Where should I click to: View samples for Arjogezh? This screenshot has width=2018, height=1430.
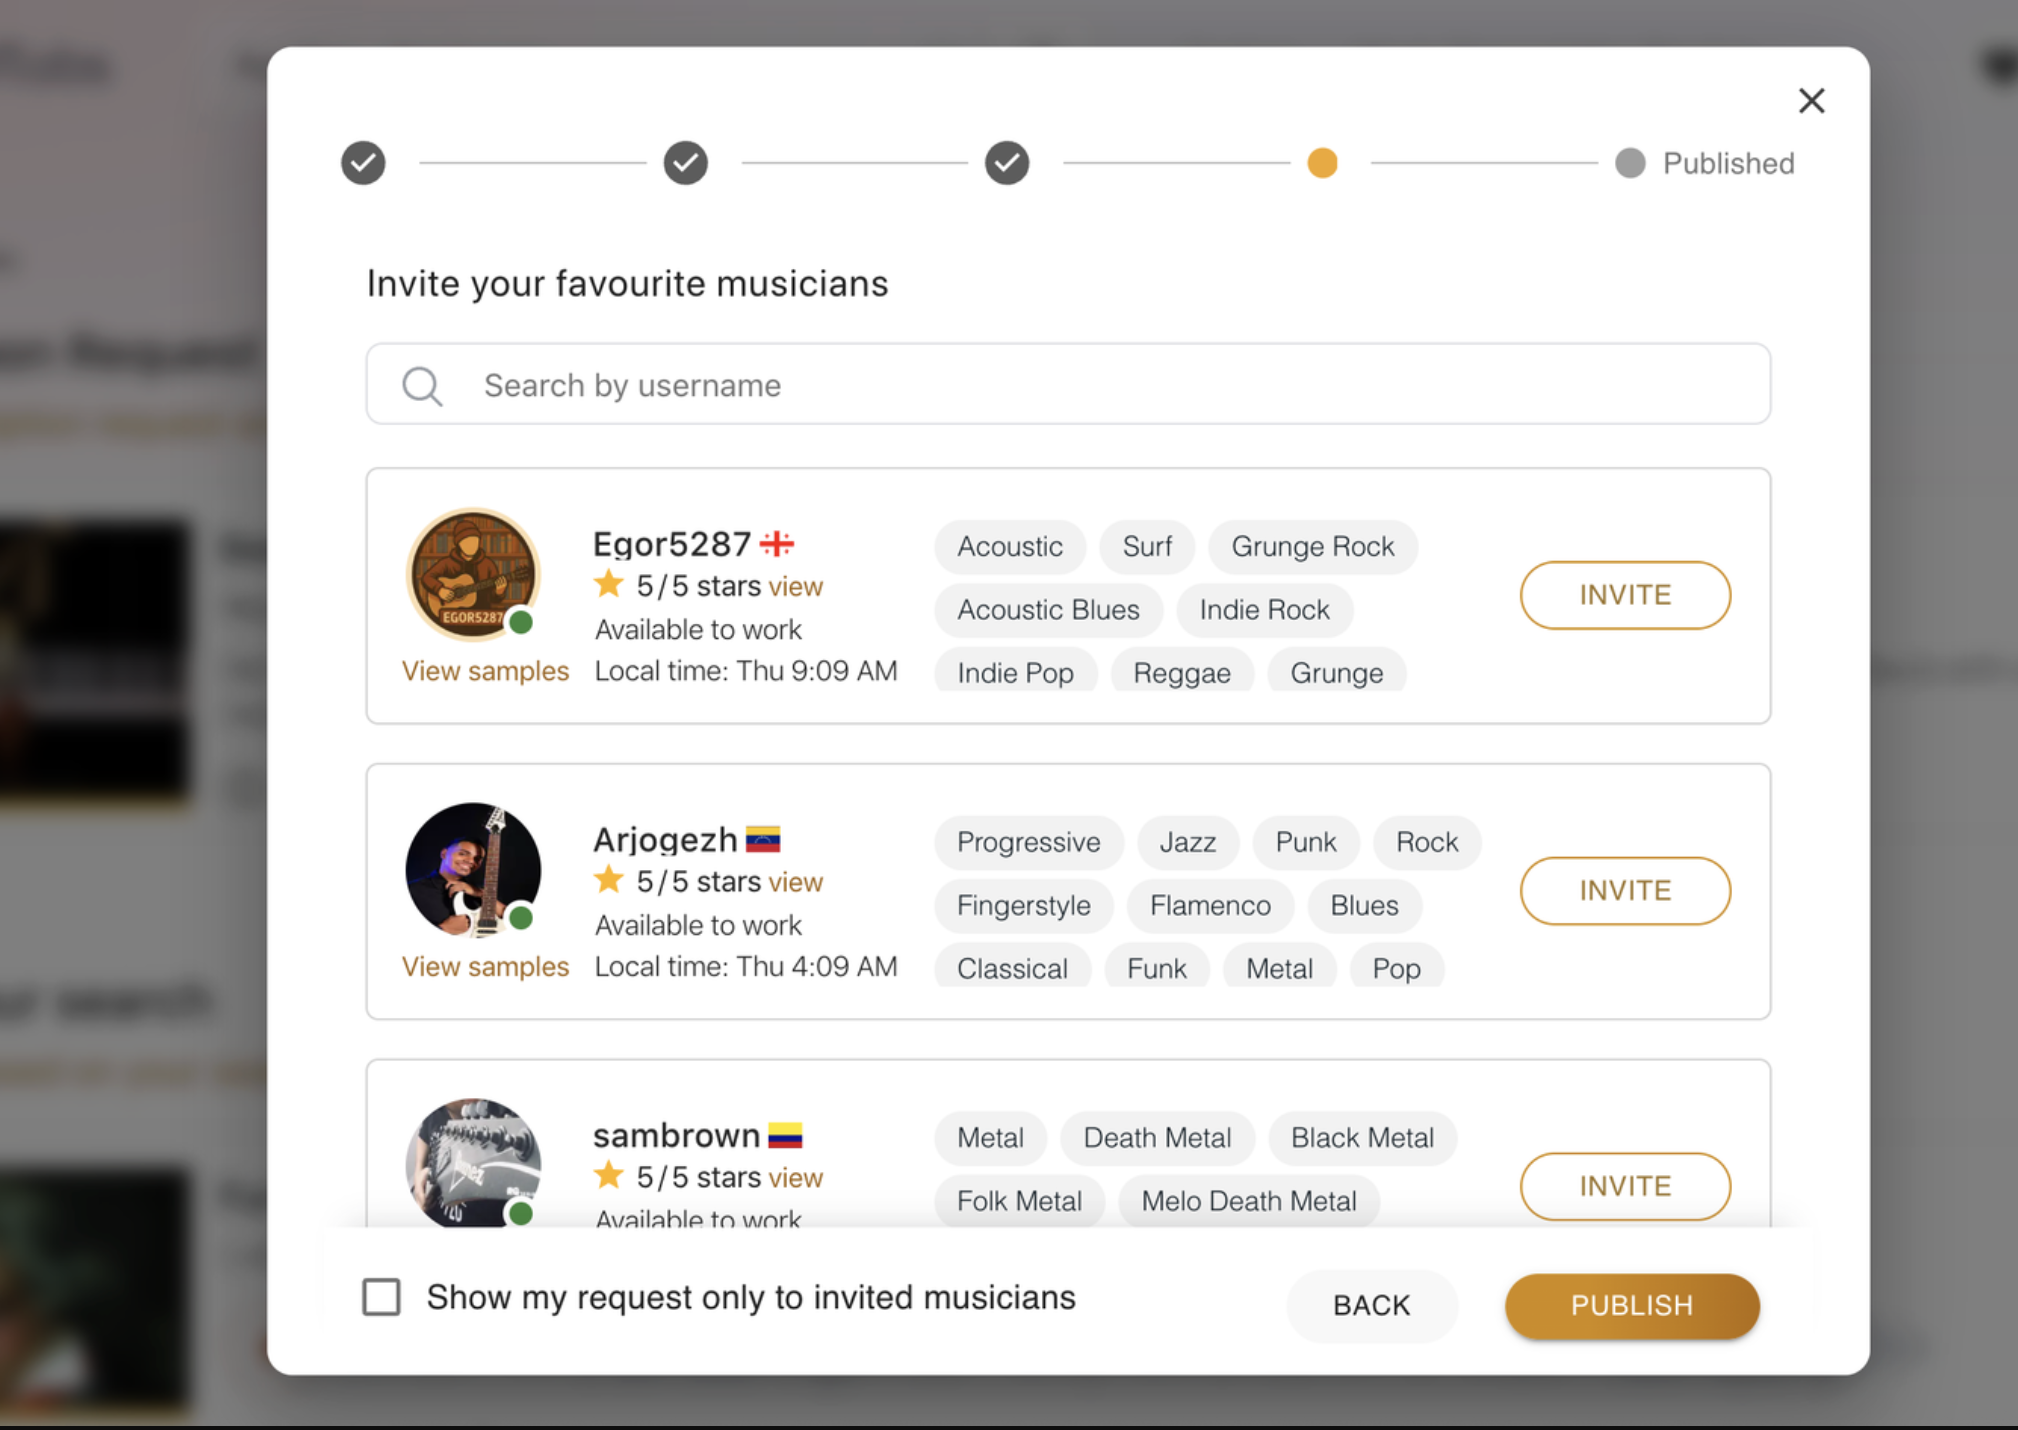(485, 967)
